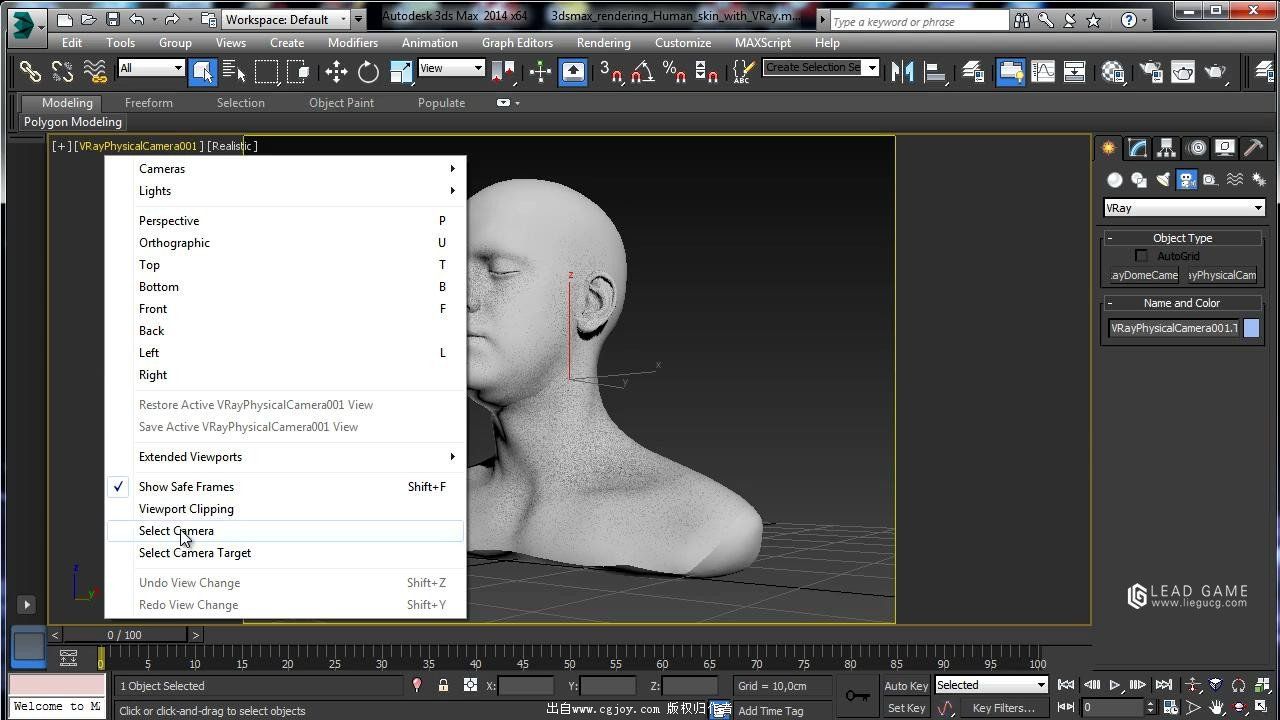Toggle Auto Key mode
Image resolution: width=1280 pixels, height=720 pixels.
pos(906,685)
